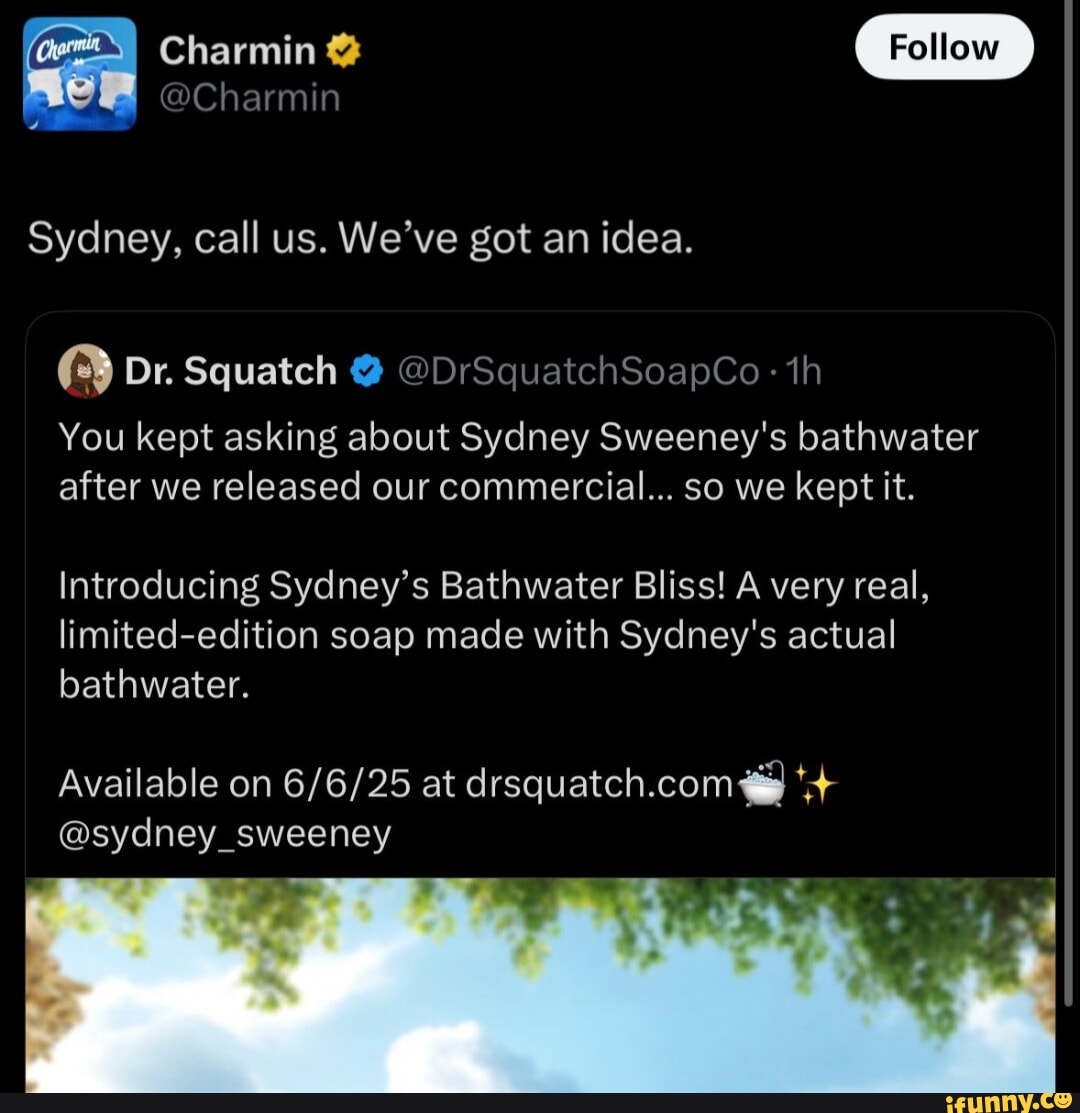The image size is (1080, 1113).
Task: Open the quoted Dr. Squatch tweet card
Action: 540,600
